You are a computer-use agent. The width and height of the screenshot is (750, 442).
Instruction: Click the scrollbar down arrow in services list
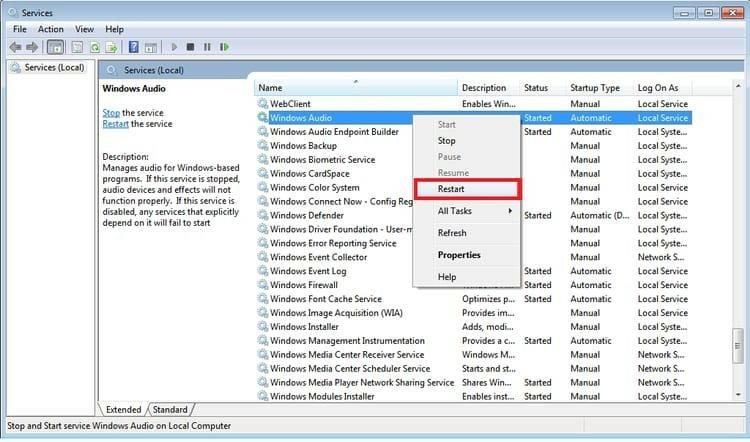click(x=739, y=395)
